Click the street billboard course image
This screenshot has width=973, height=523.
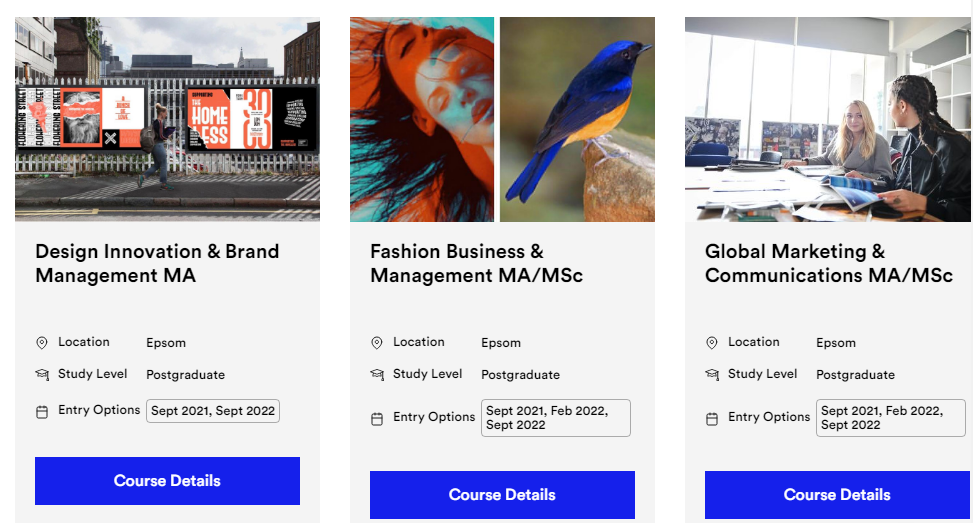(x=167, y=119)
